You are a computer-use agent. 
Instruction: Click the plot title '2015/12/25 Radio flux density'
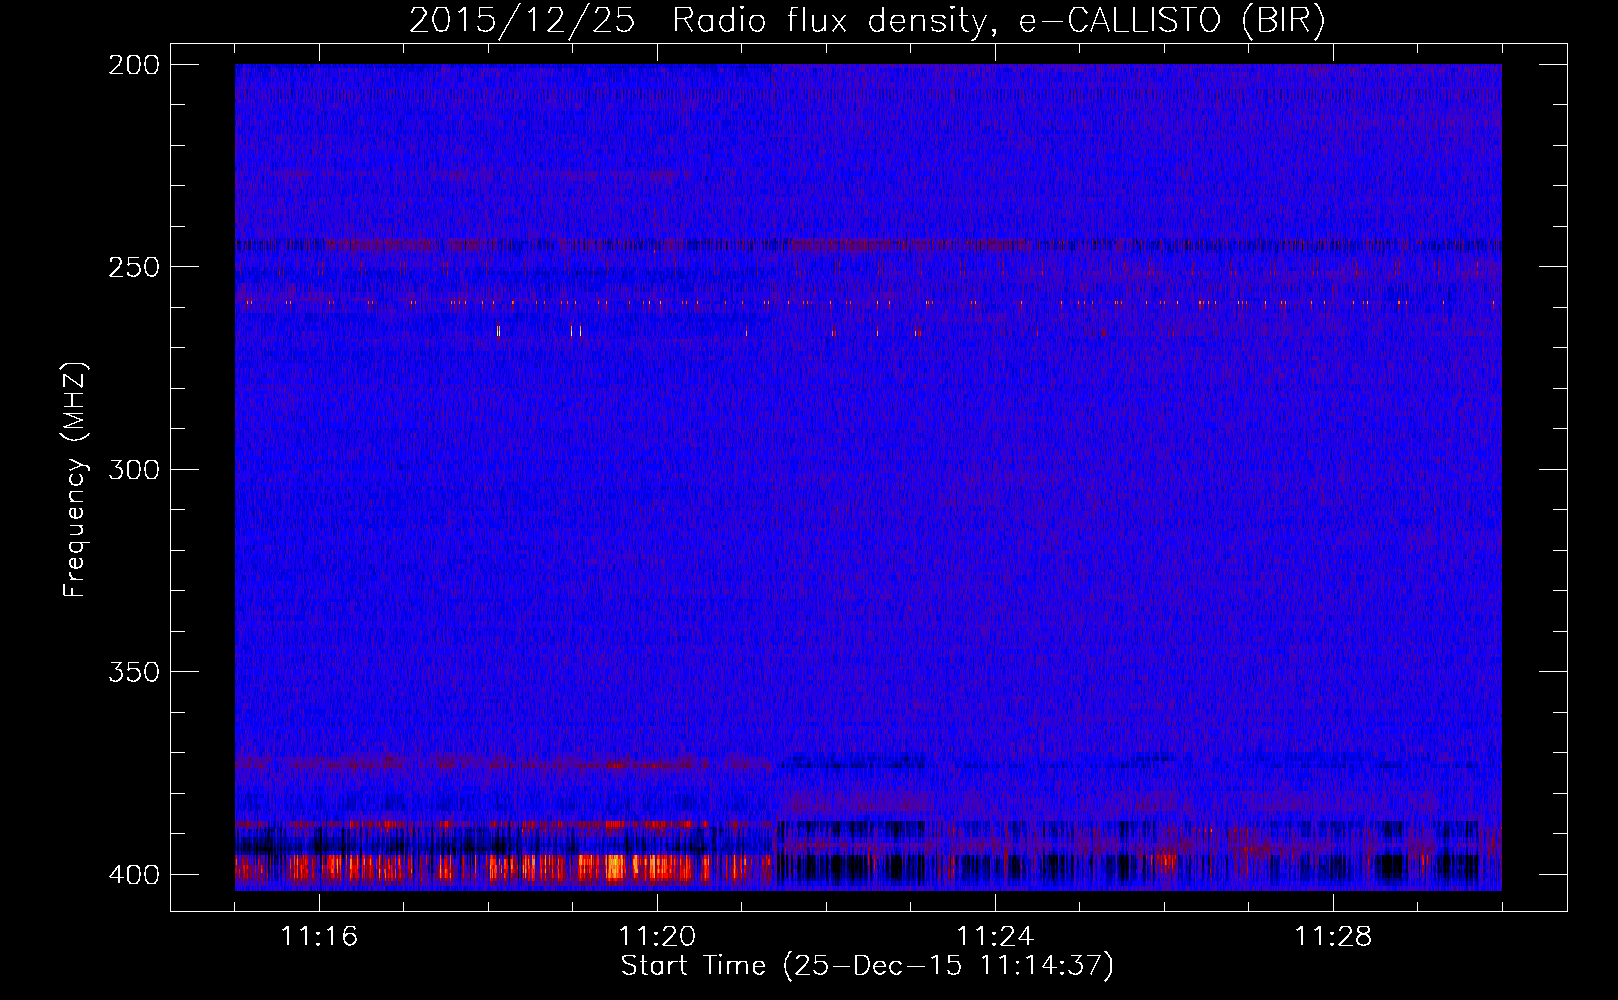pos(867,20)
